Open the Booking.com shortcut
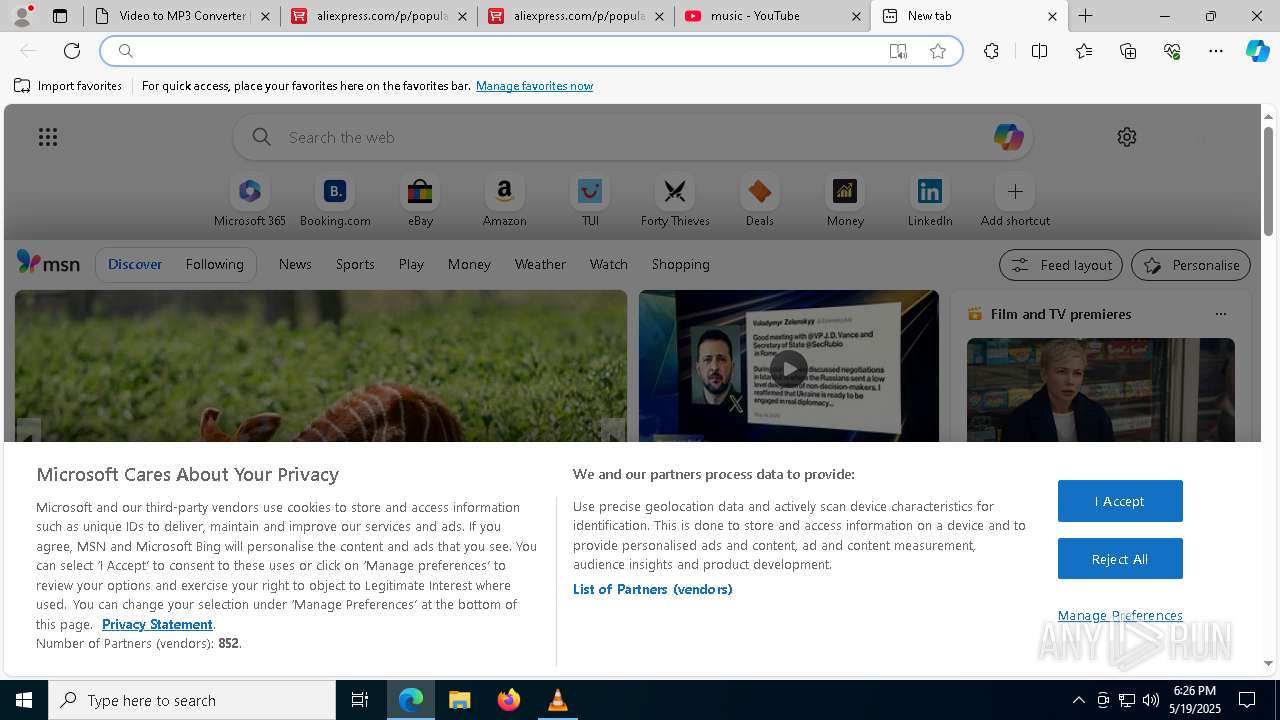 click(335, 201)
